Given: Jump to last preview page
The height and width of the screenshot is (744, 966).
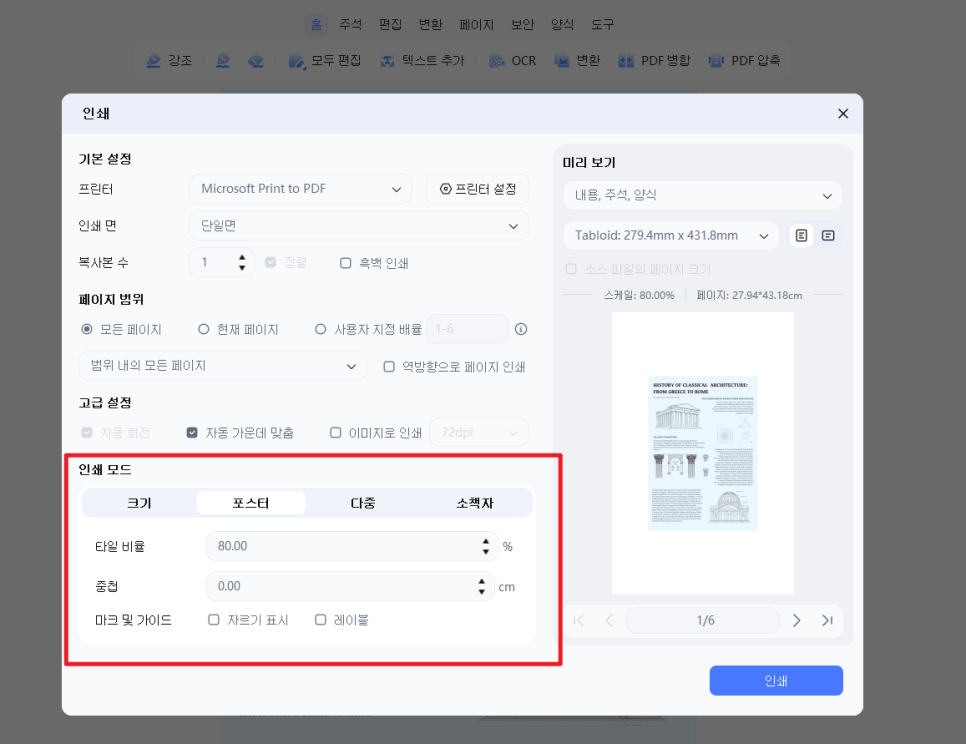Looking at the screenshot, I should [x=827, y=620].
